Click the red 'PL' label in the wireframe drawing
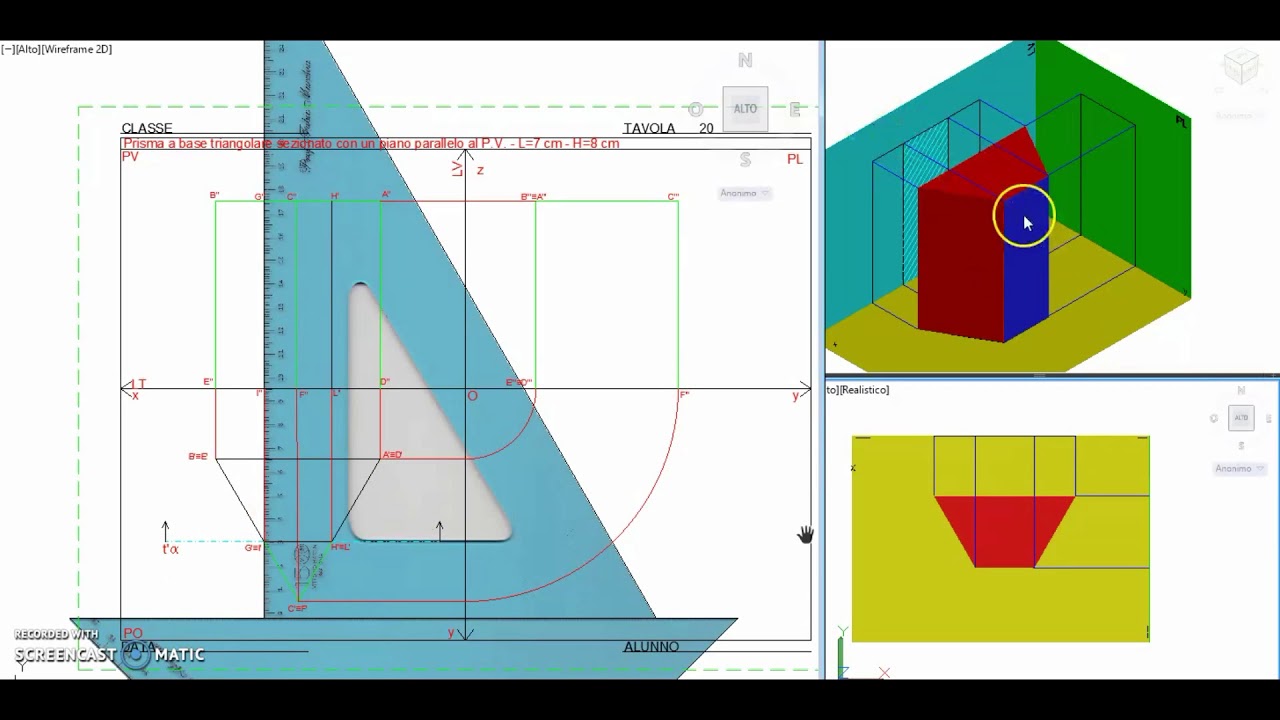The image size is (1280, 720). tap(795, 159)
